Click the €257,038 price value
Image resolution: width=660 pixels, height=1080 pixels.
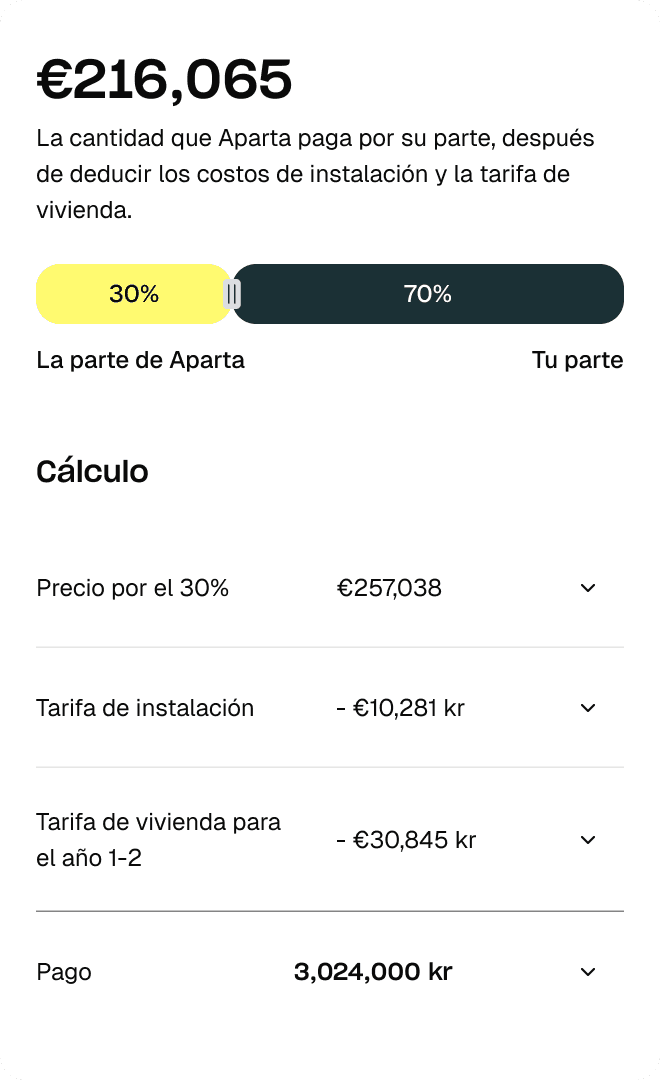coord(389,588)
